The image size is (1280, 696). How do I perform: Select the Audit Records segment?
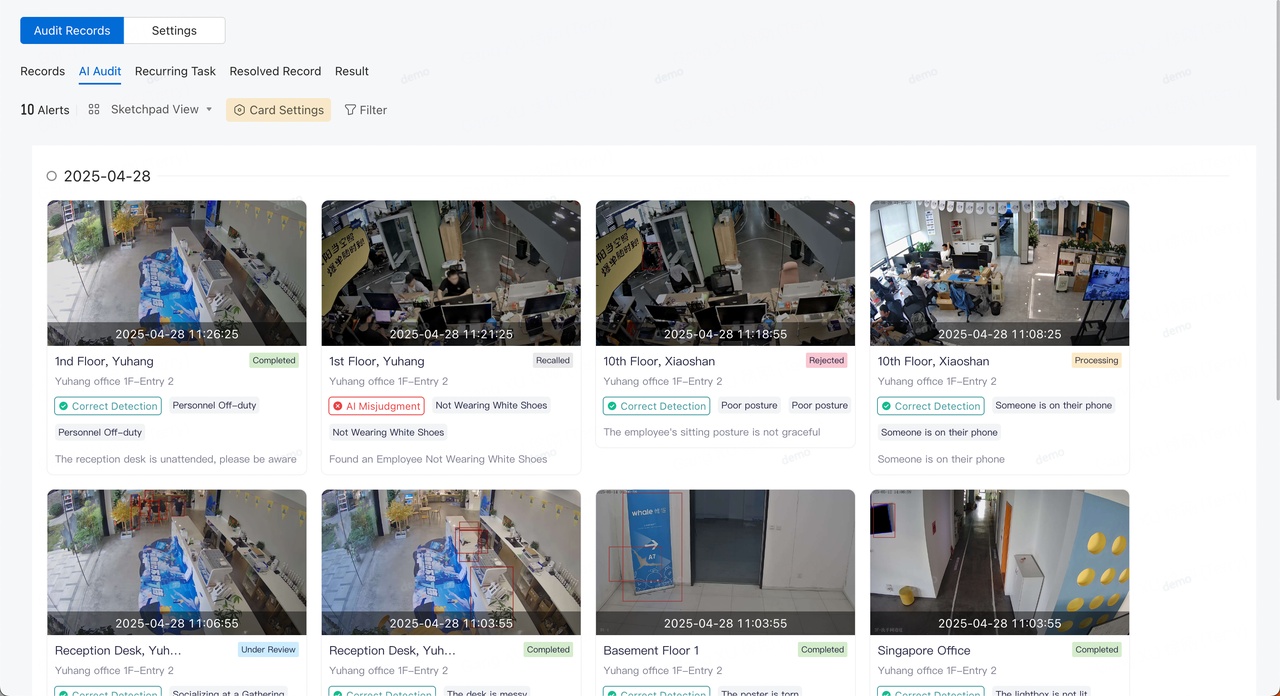(x=72, y=31)
